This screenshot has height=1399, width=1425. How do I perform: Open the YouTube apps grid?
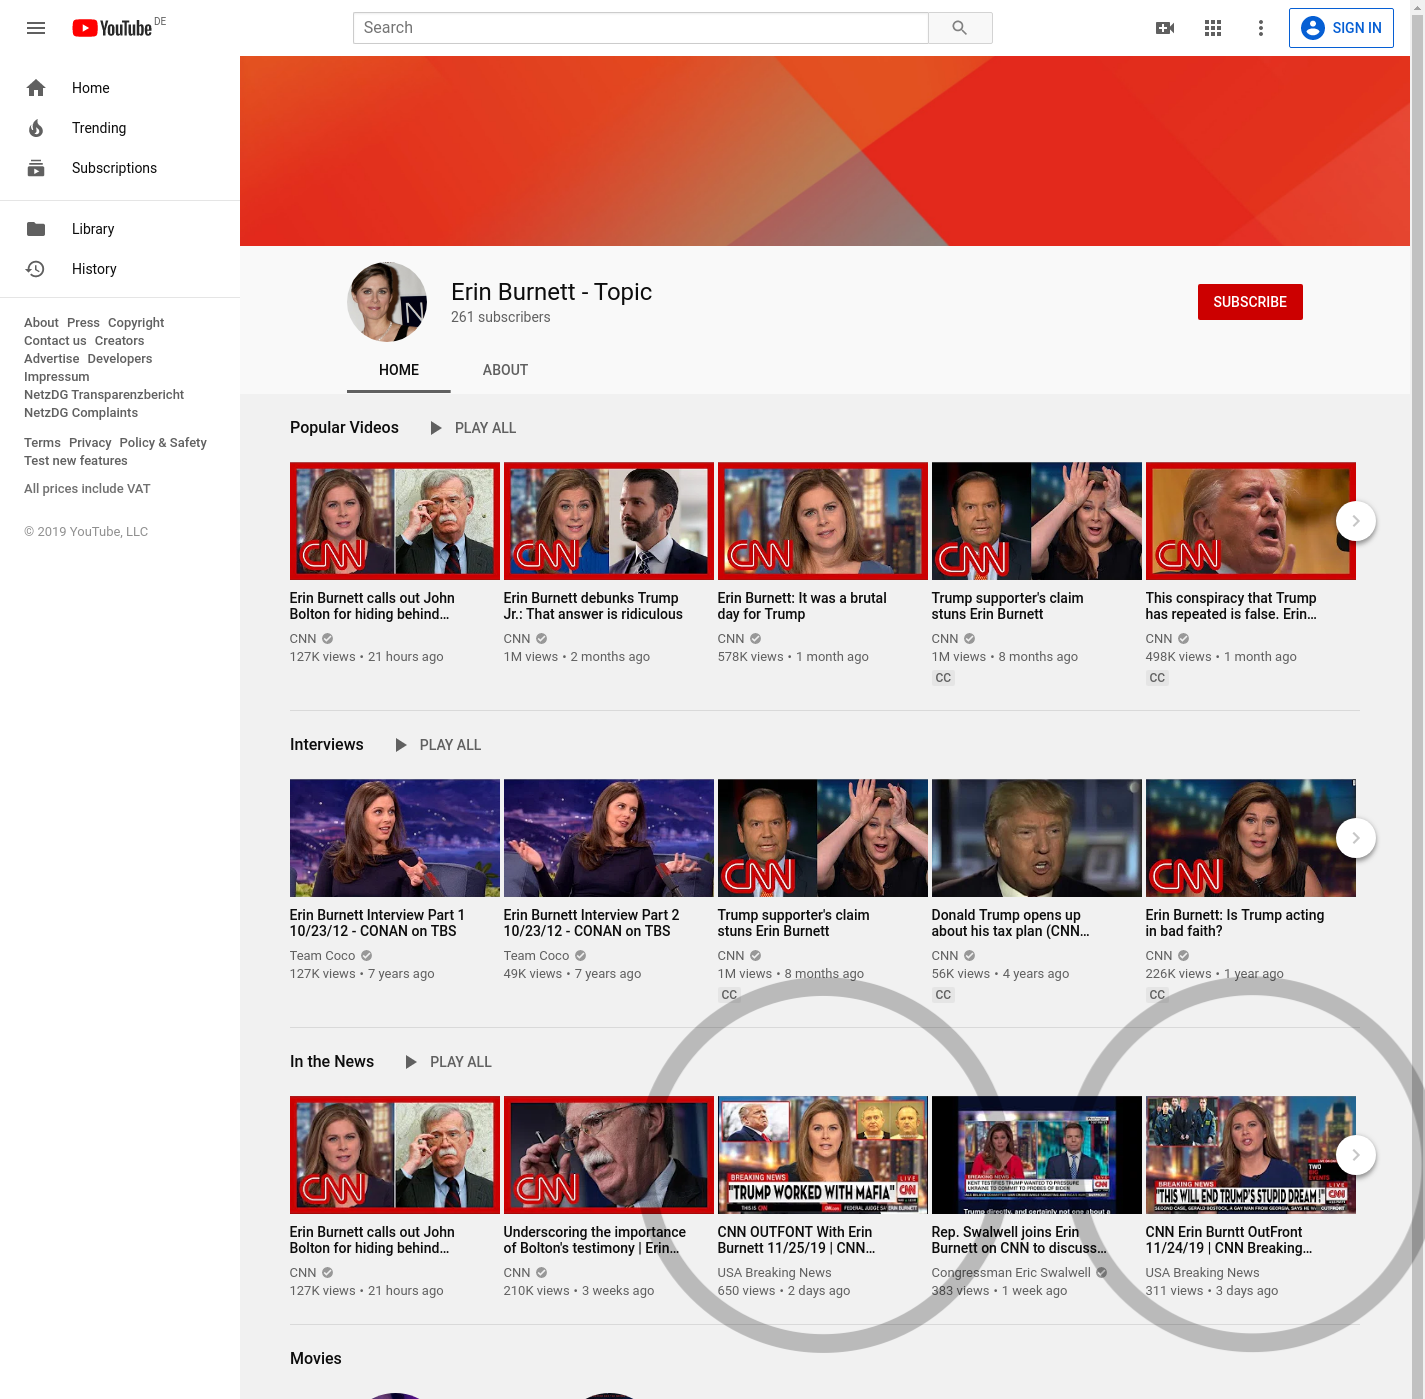[x=1213, y=28]
